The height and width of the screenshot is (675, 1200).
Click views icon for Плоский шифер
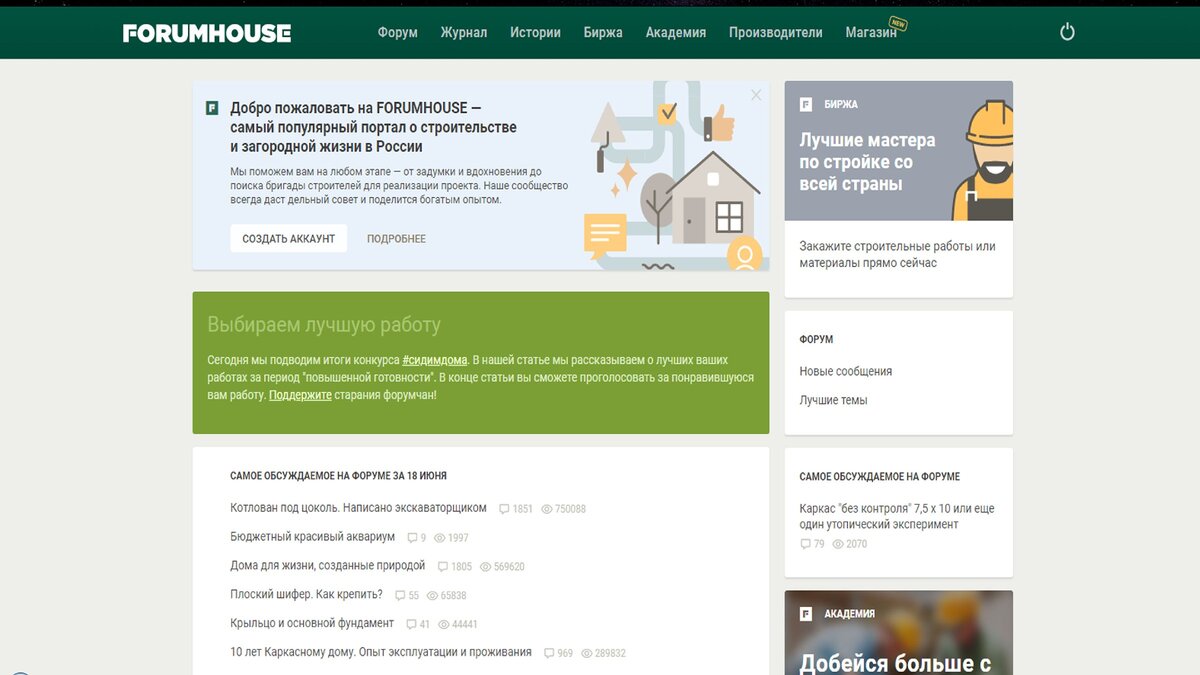point(433,596)
